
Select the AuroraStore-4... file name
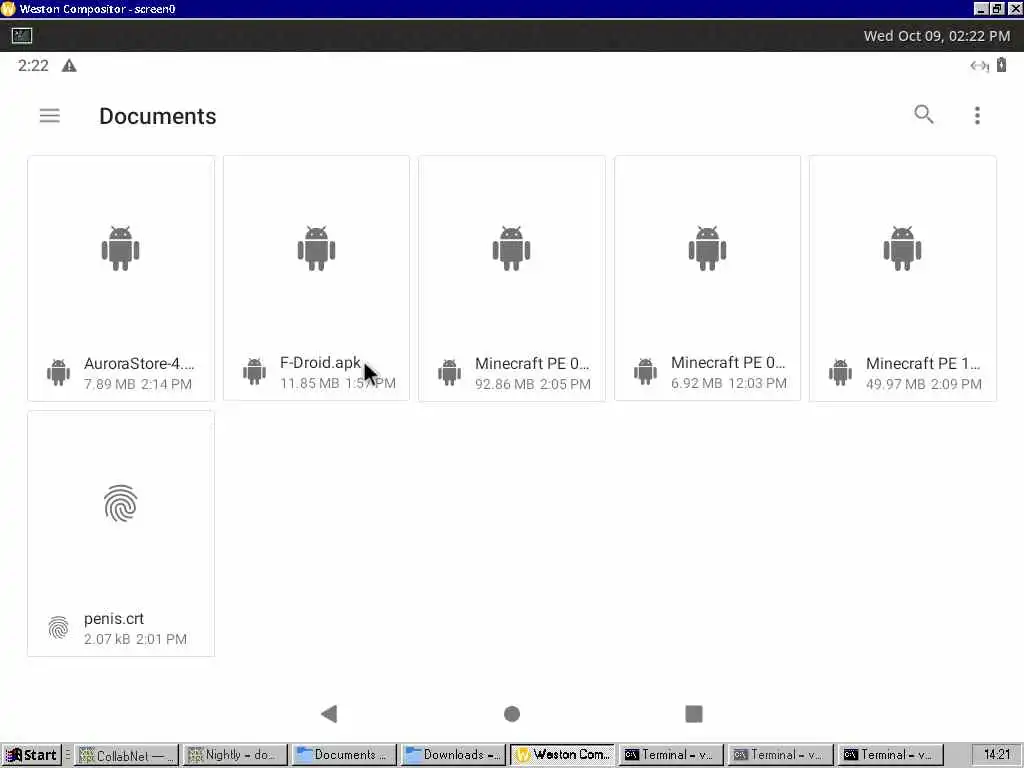[139, 364]
